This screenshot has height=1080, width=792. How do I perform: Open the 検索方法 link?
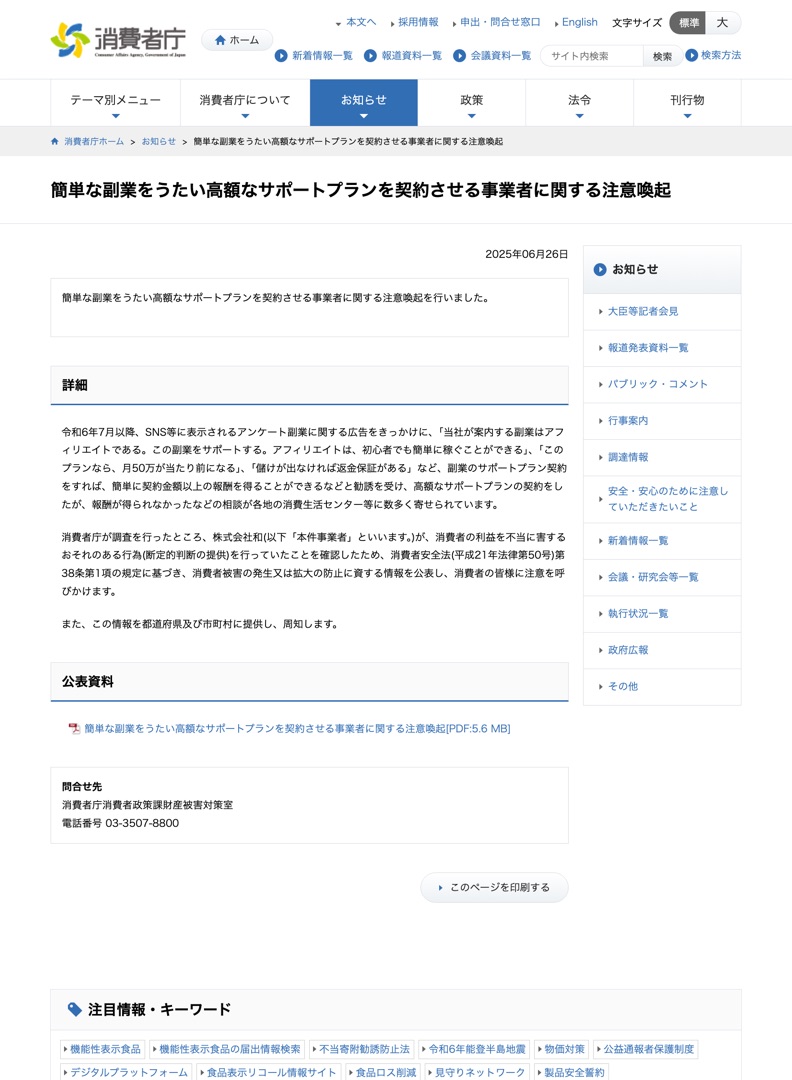tap(721, 55)
